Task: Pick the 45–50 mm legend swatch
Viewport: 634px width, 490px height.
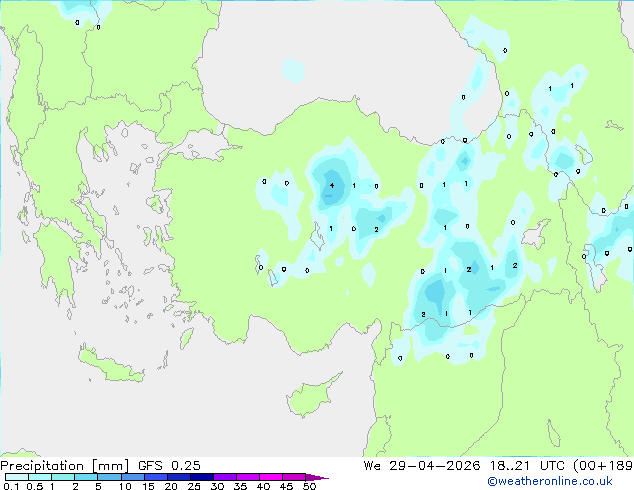Action: (294, 477)
